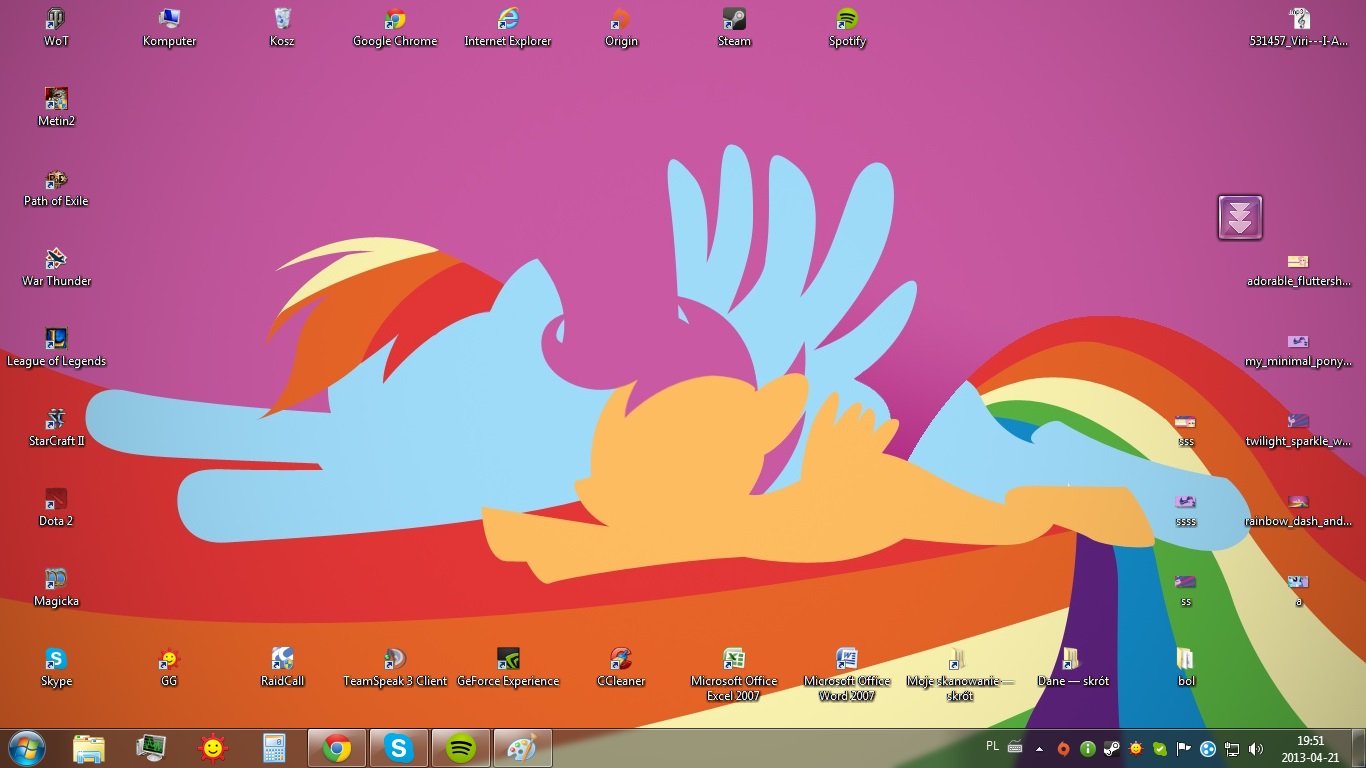Select the CCleaner desktop shortcut

tap(621, 668)
